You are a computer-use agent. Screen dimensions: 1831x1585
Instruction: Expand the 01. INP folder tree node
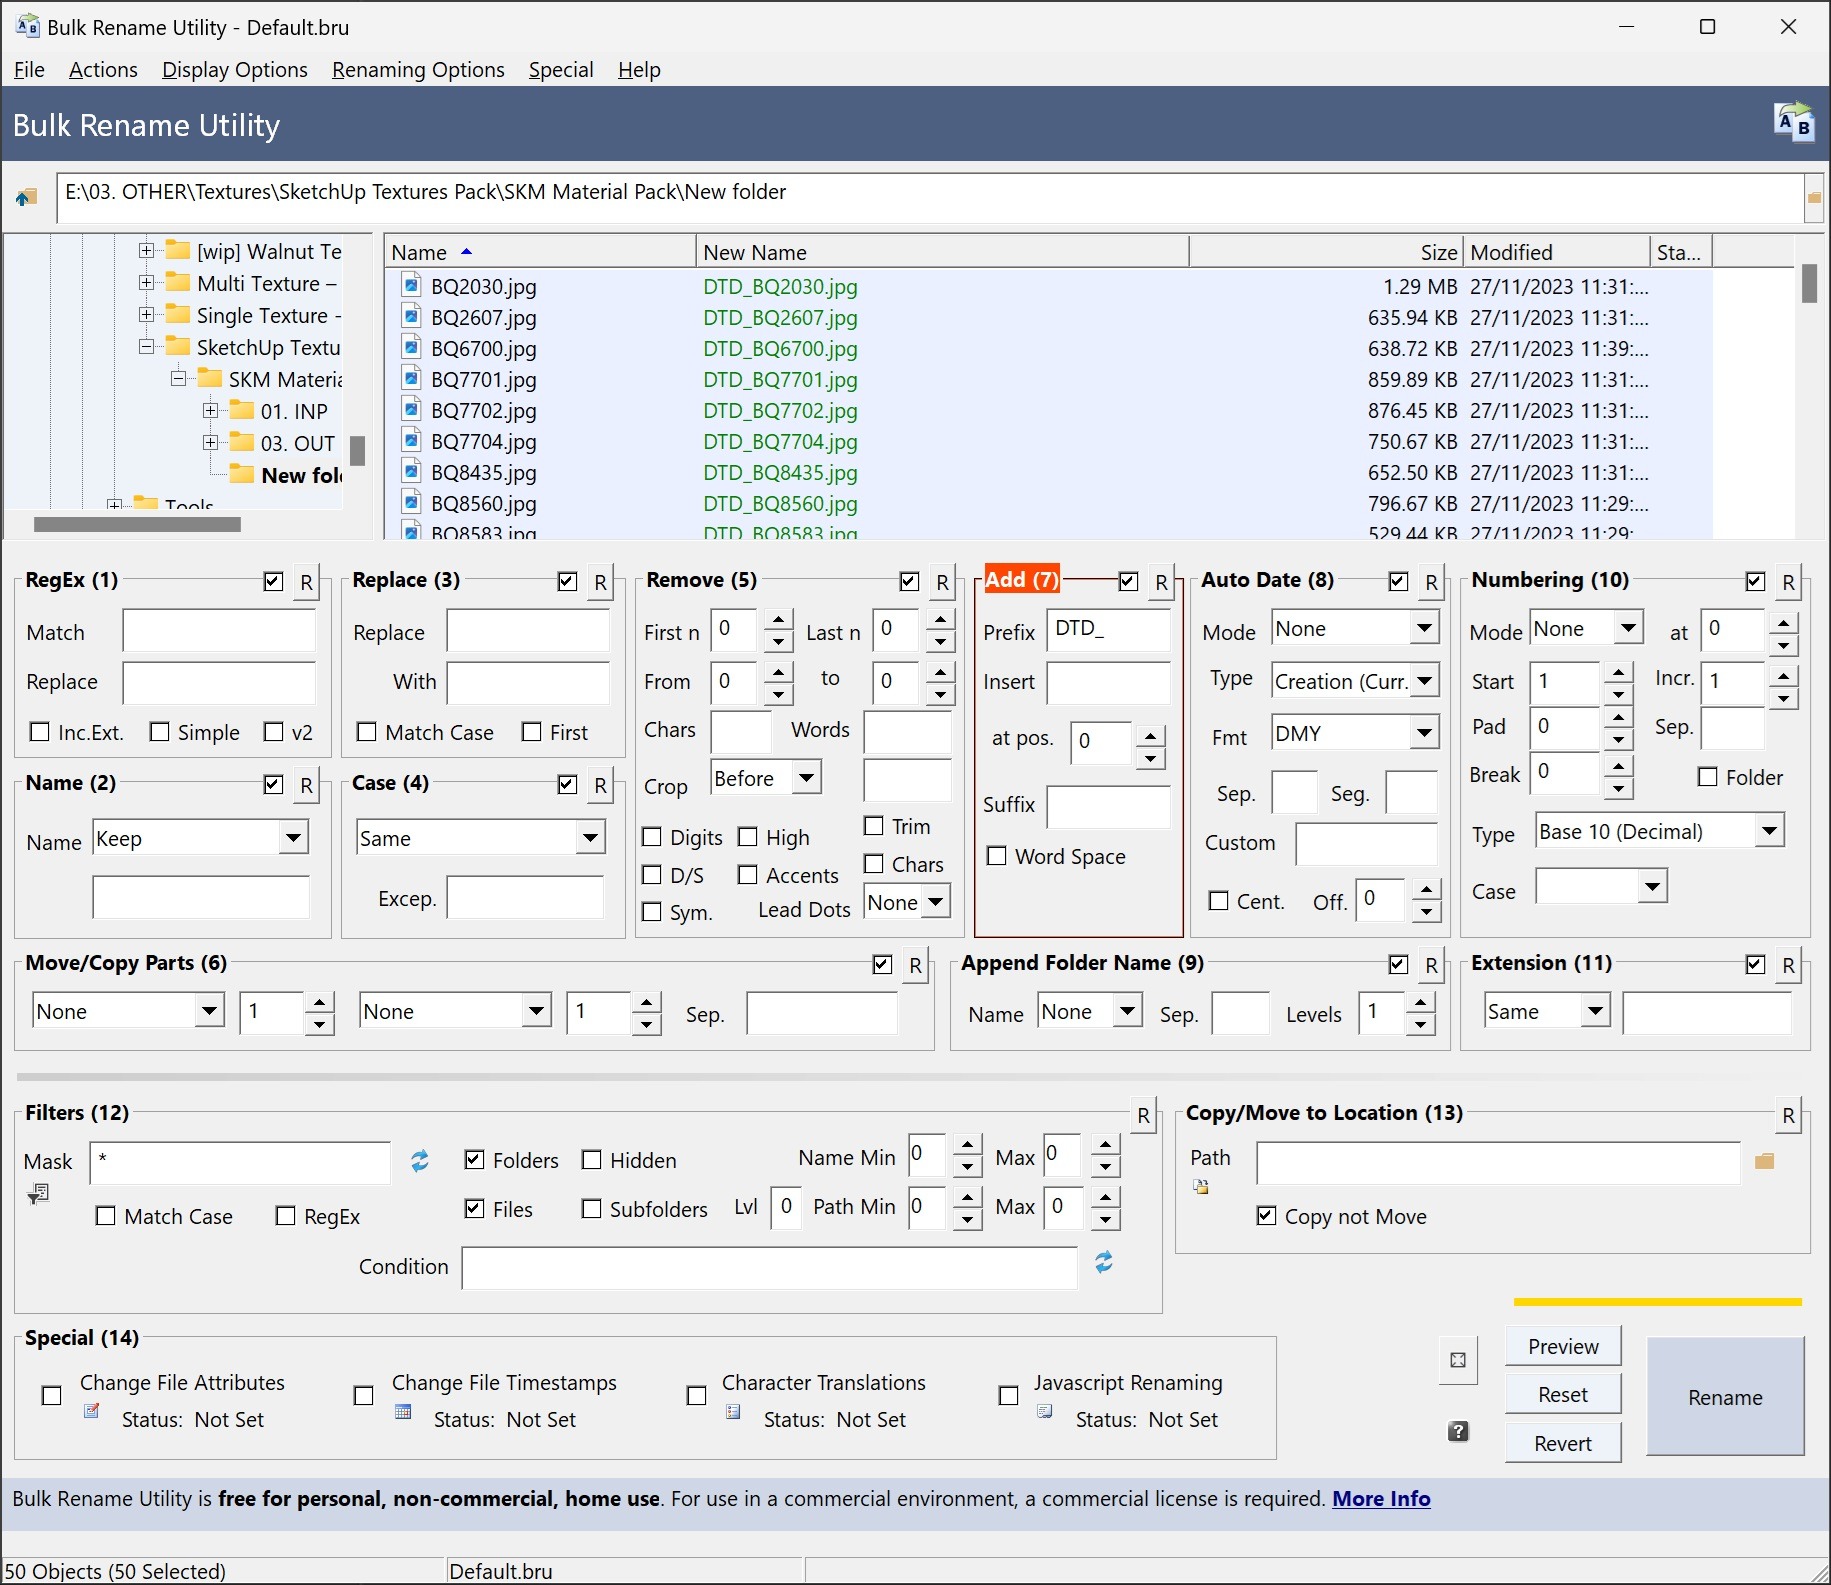pos(210,411)
